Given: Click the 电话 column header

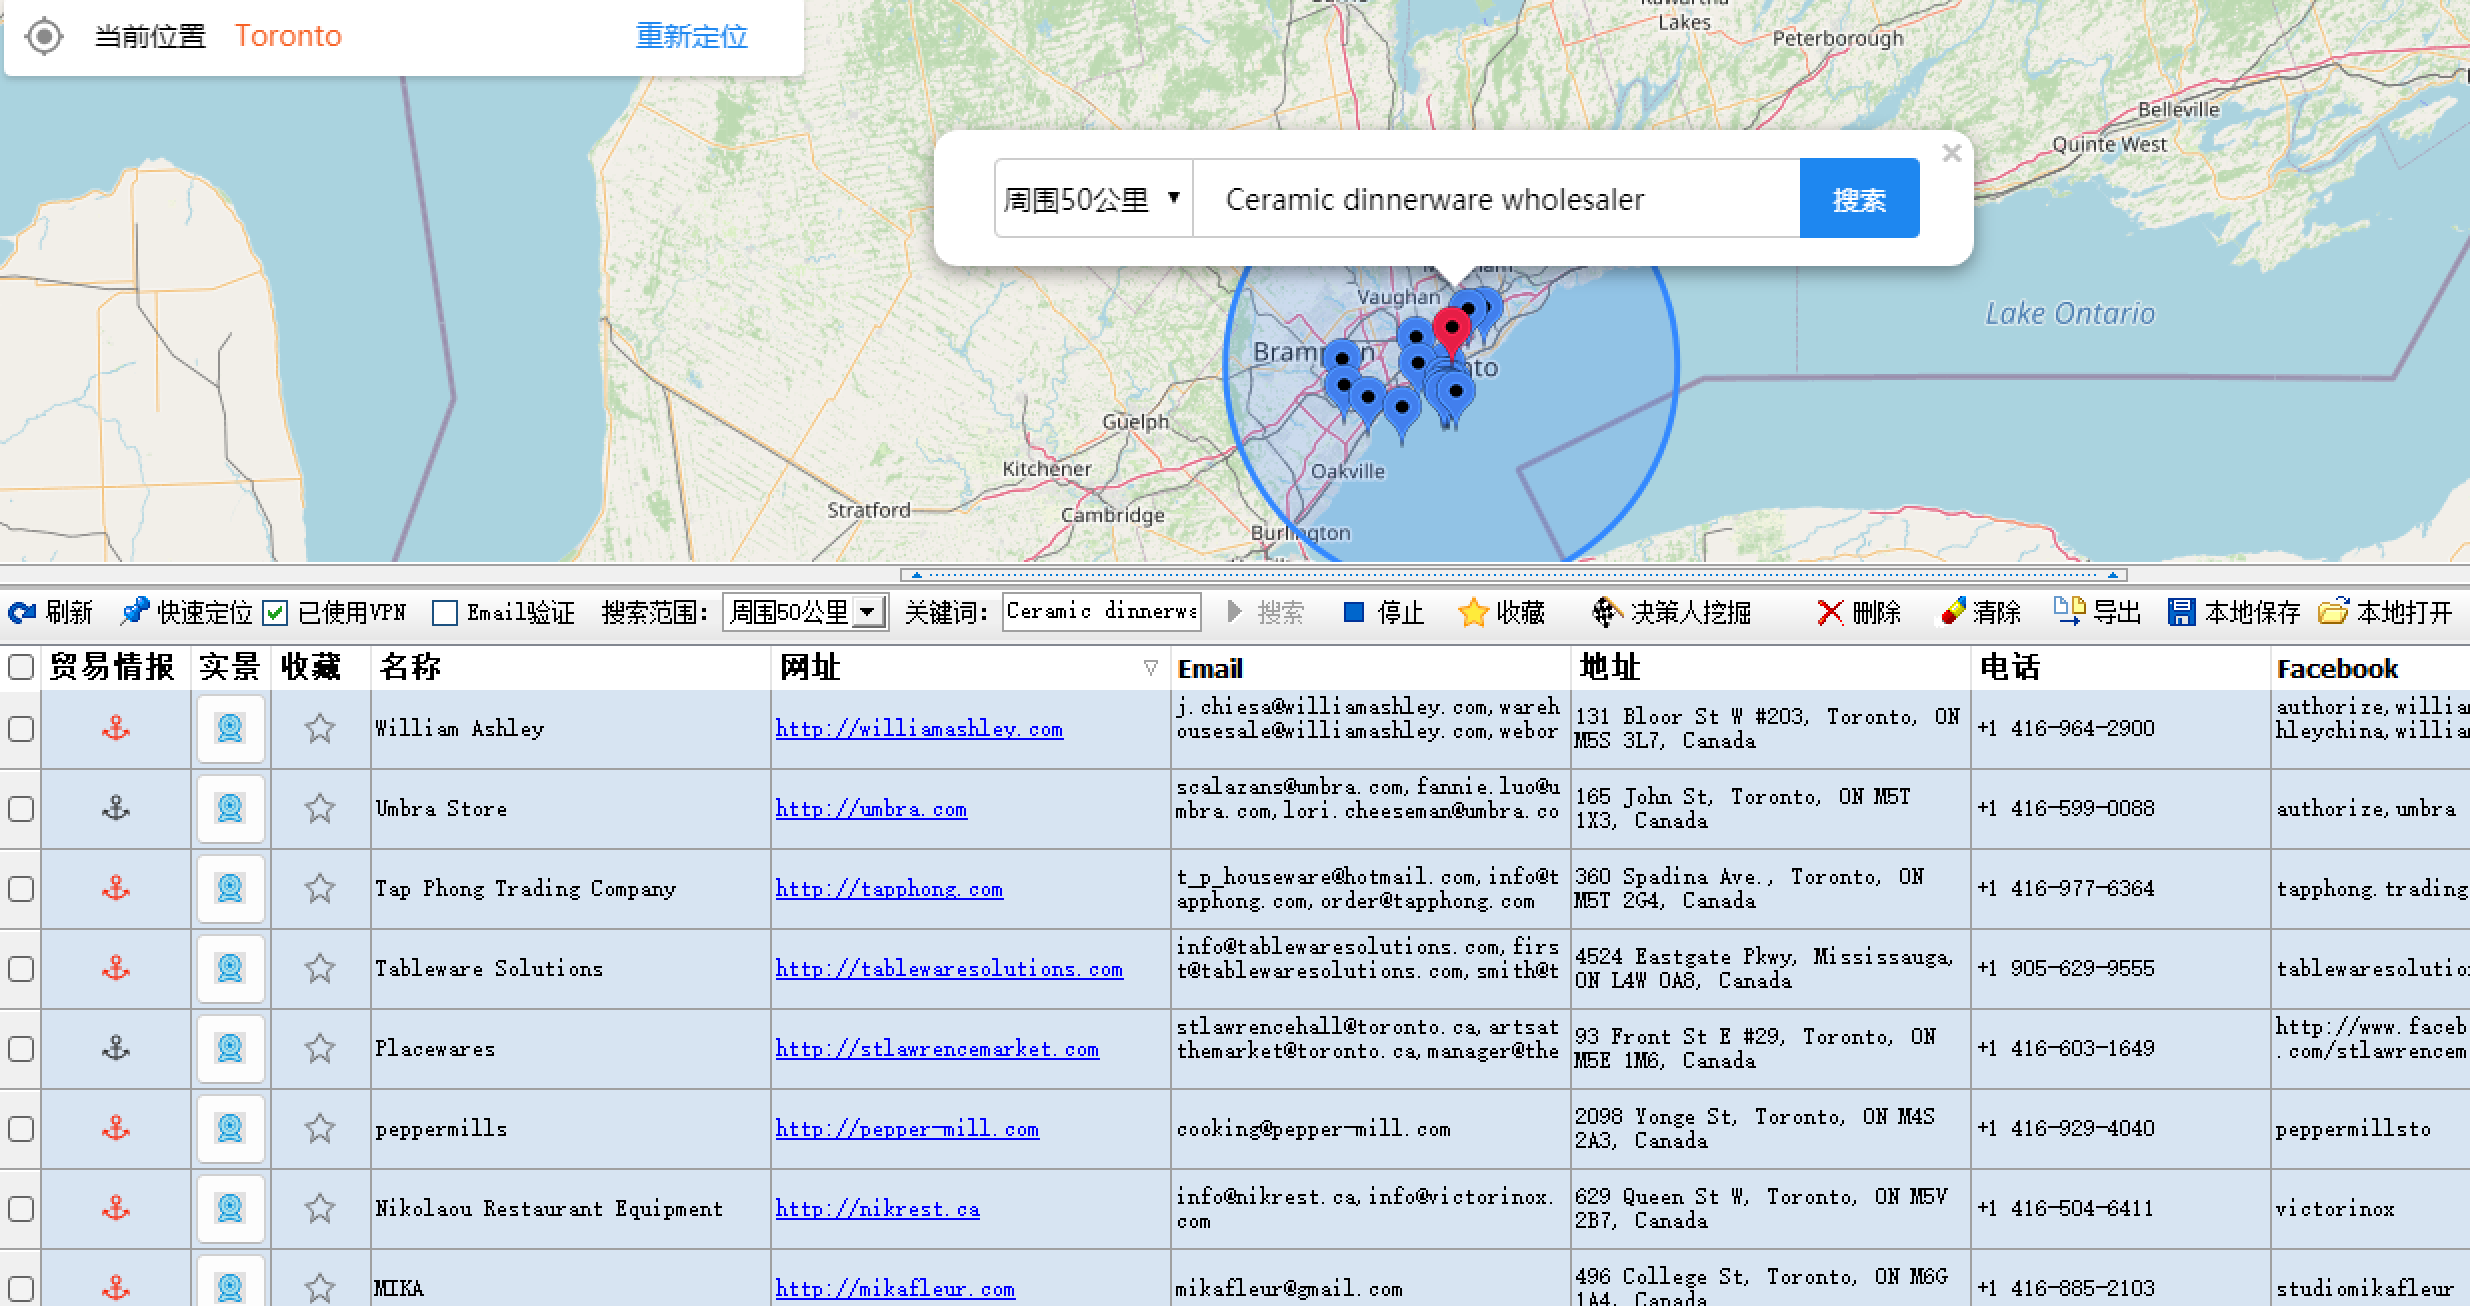Looking at the screenshot, I should (x=2120, y=667).
